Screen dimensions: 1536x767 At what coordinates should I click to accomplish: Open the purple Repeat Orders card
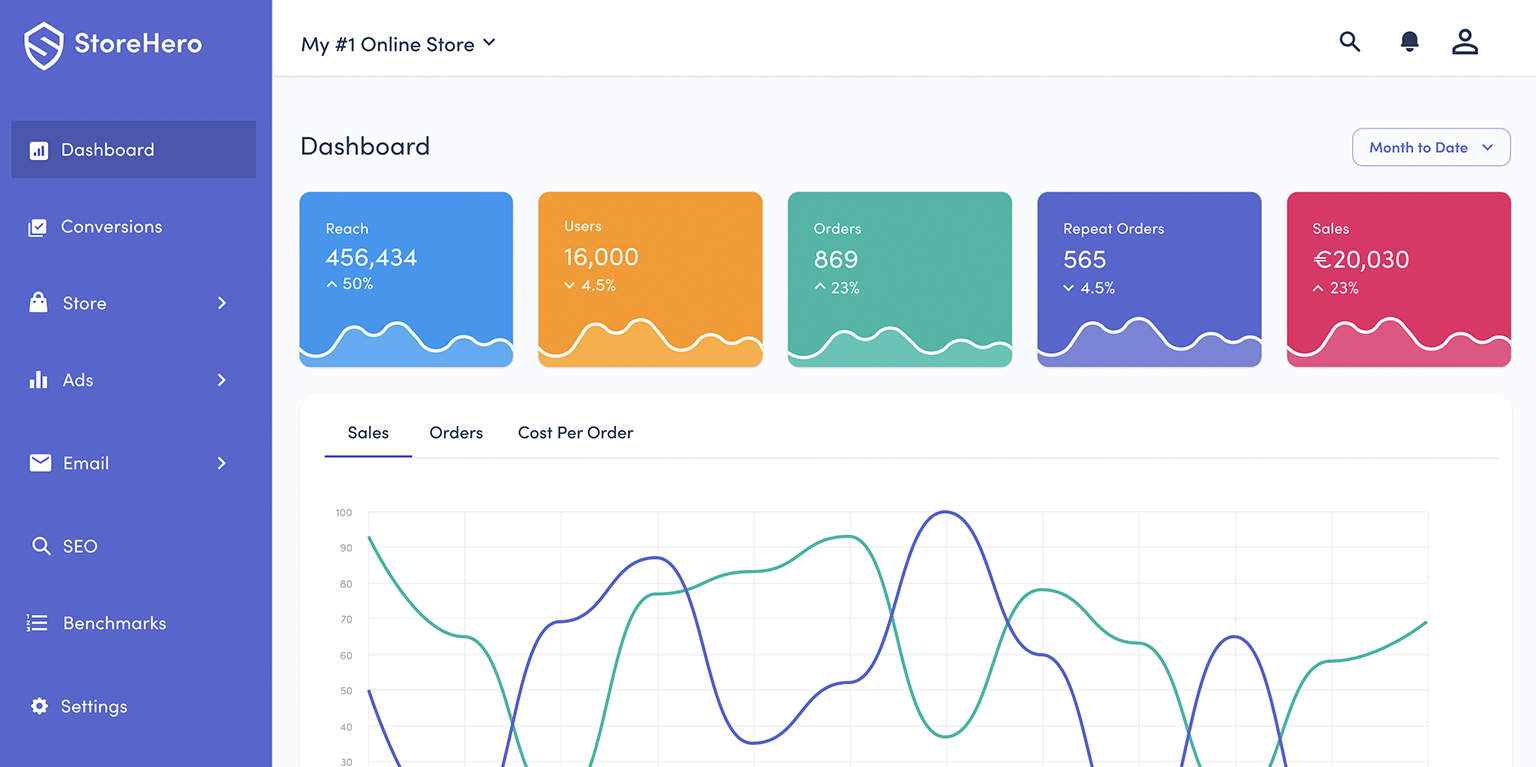pos(1149,279)
